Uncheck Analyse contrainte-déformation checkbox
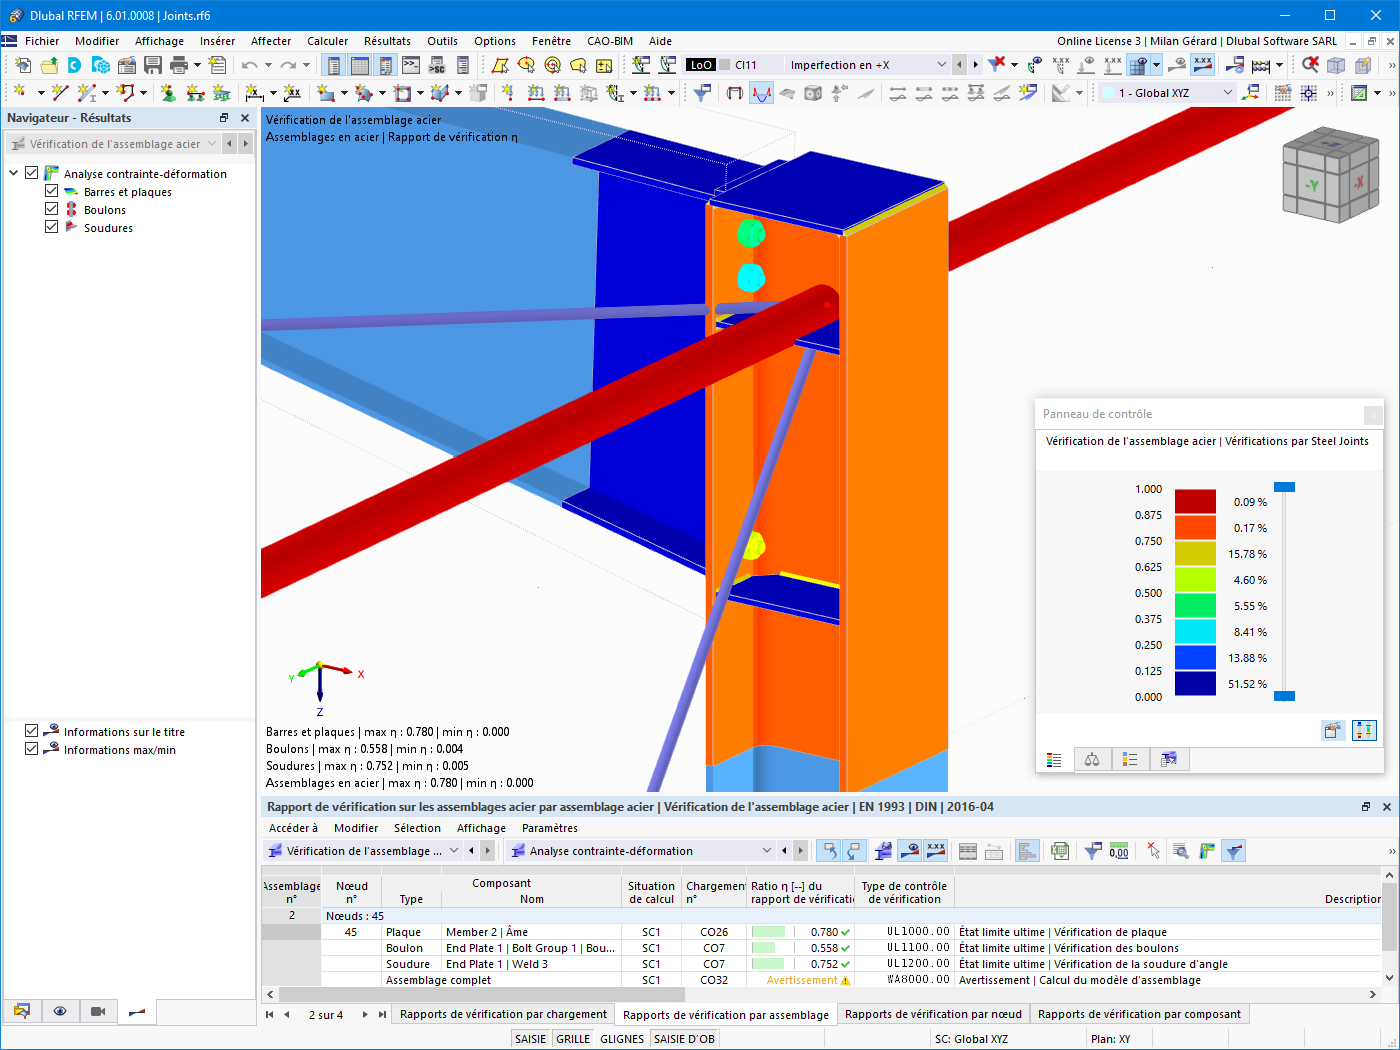The image size is (1400, 1050). tap(32, 173)
